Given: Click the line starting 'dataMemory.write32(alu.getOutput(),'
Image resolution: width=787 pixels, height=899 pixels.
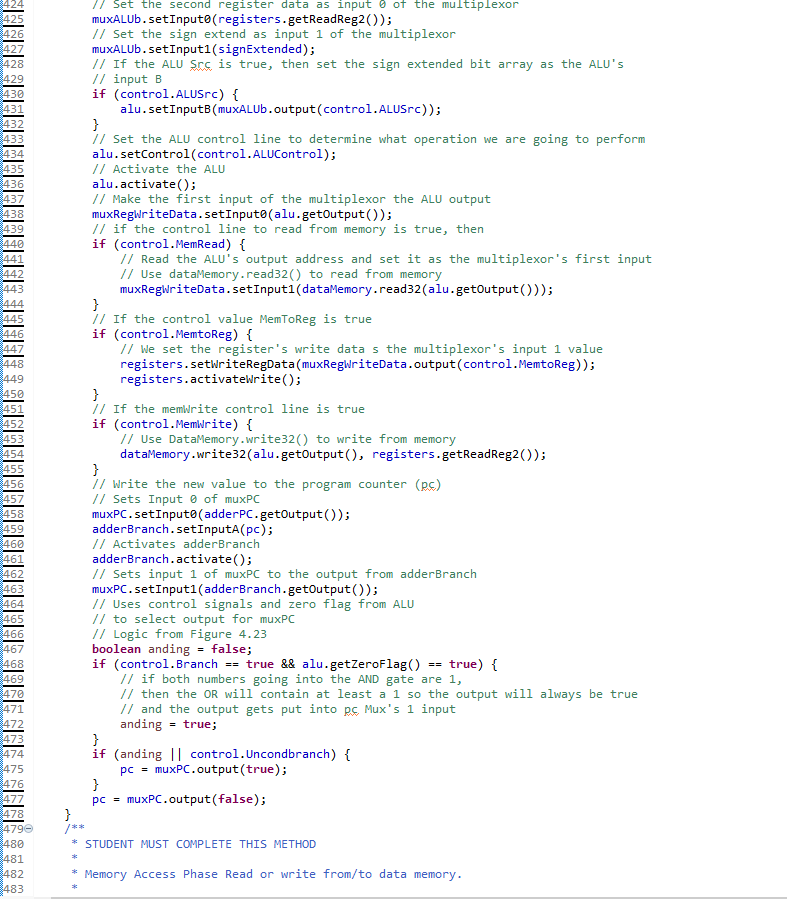Looking at the screenshot, I should [333, 454].
